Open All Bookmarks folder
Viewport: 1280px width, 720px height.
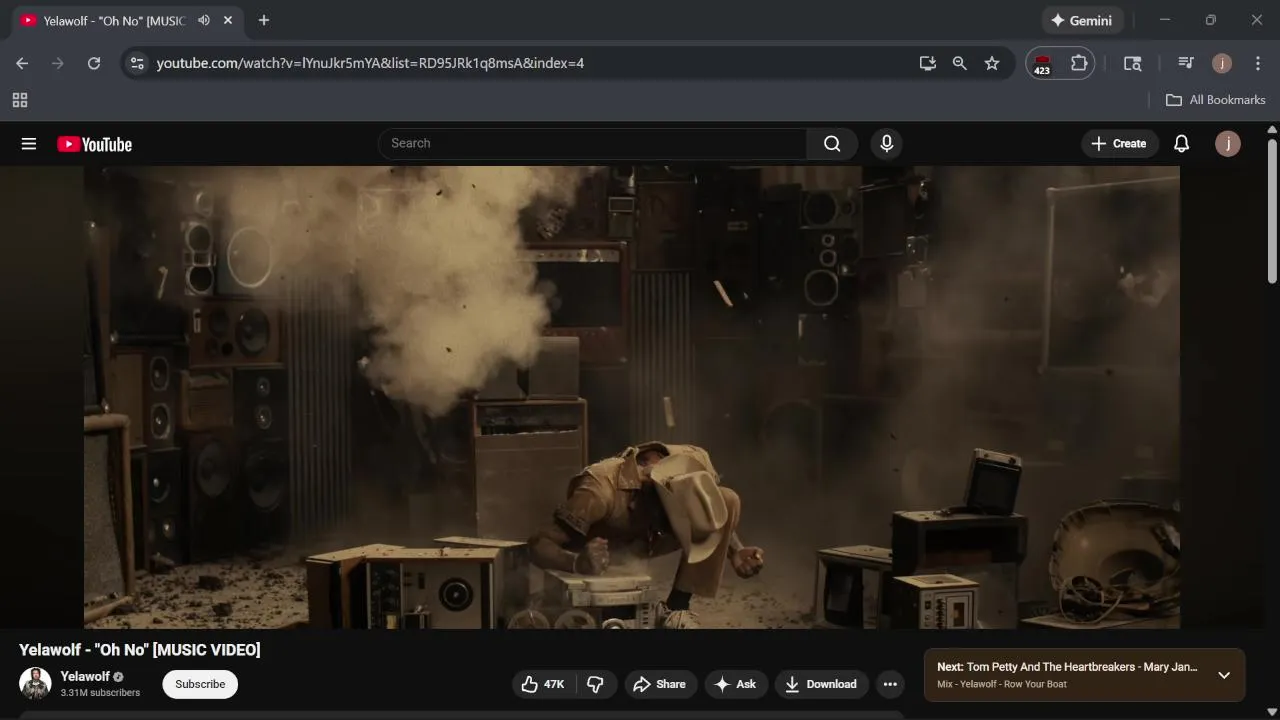(1216, 100)
